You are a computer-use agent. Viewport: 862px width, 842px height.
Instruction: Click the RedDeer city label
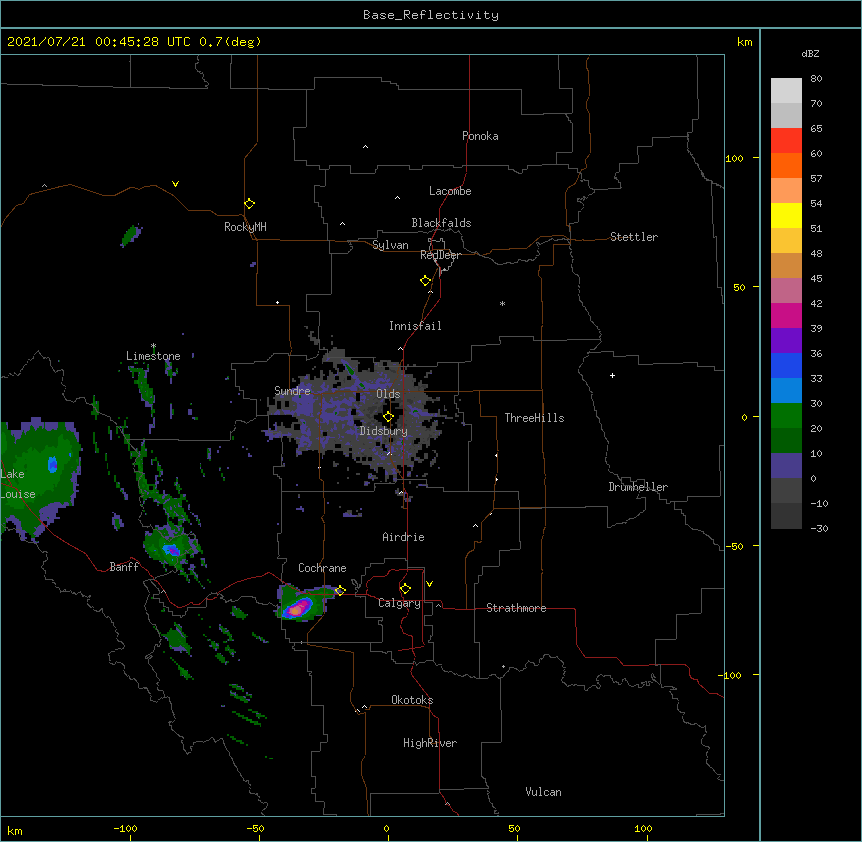point(440,255)
